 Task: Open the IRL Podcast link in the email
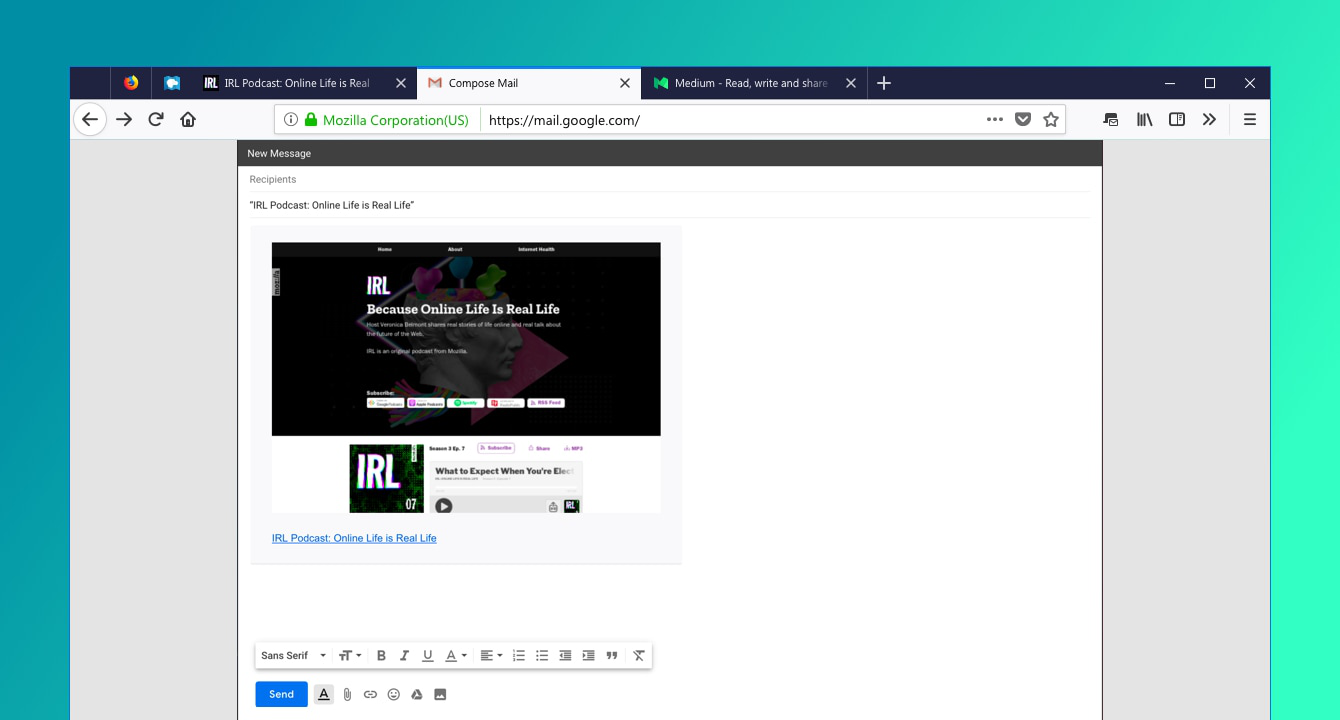point(354,538)
